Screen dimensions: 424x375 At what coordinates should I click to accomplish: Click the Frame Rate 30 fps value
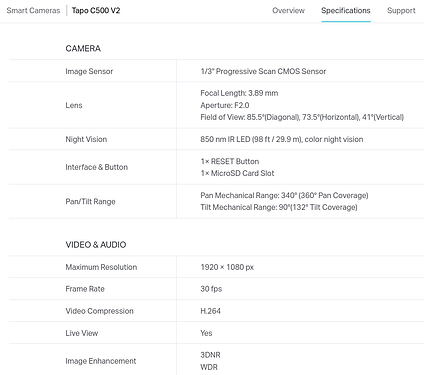211,289
